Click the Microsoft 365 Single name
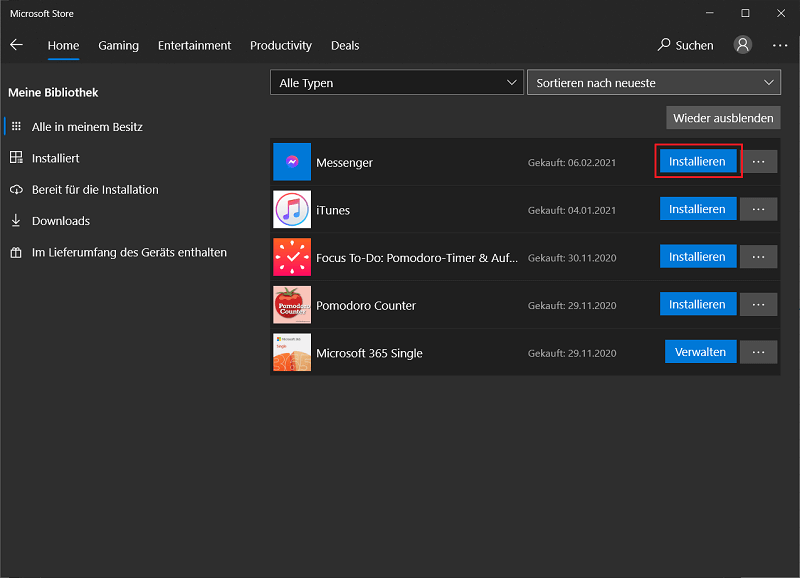This screenshot has height=578, width=800. tap(369, 353)
